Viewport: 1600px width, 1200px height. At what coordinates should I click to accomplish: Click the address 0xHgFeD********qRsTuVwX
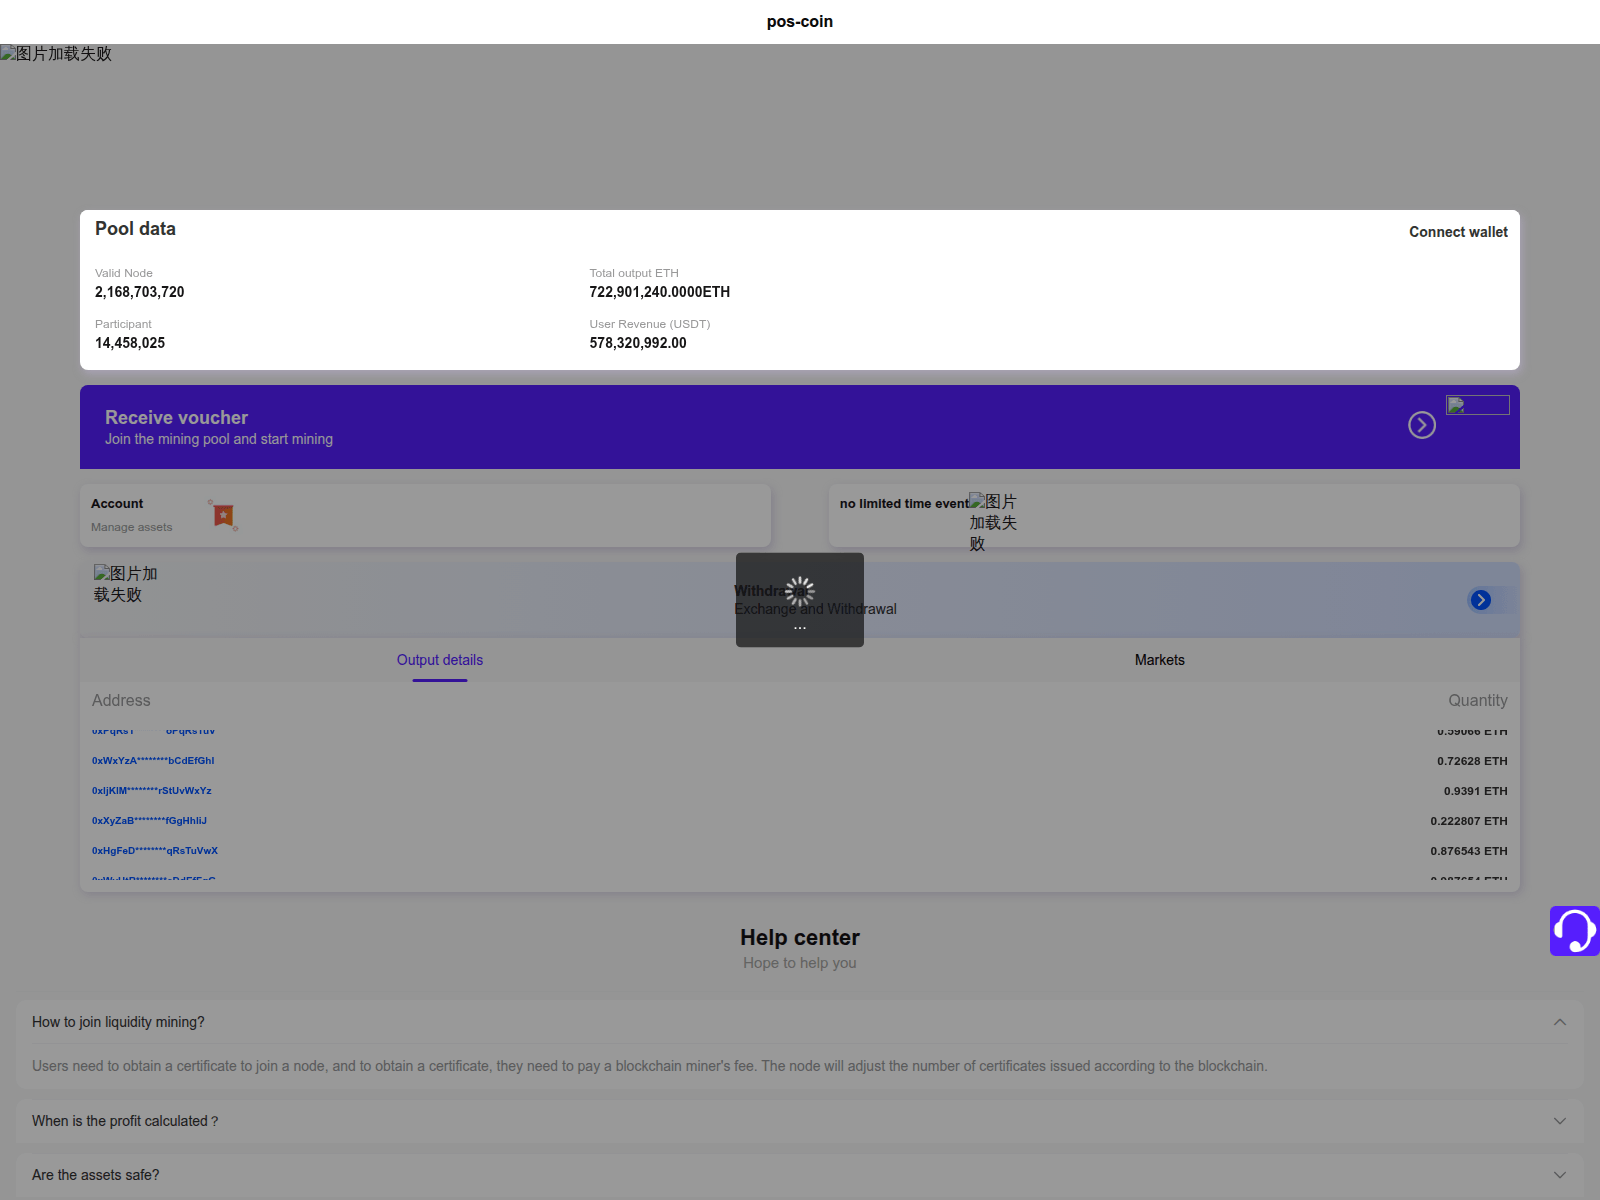coord(155,851)
